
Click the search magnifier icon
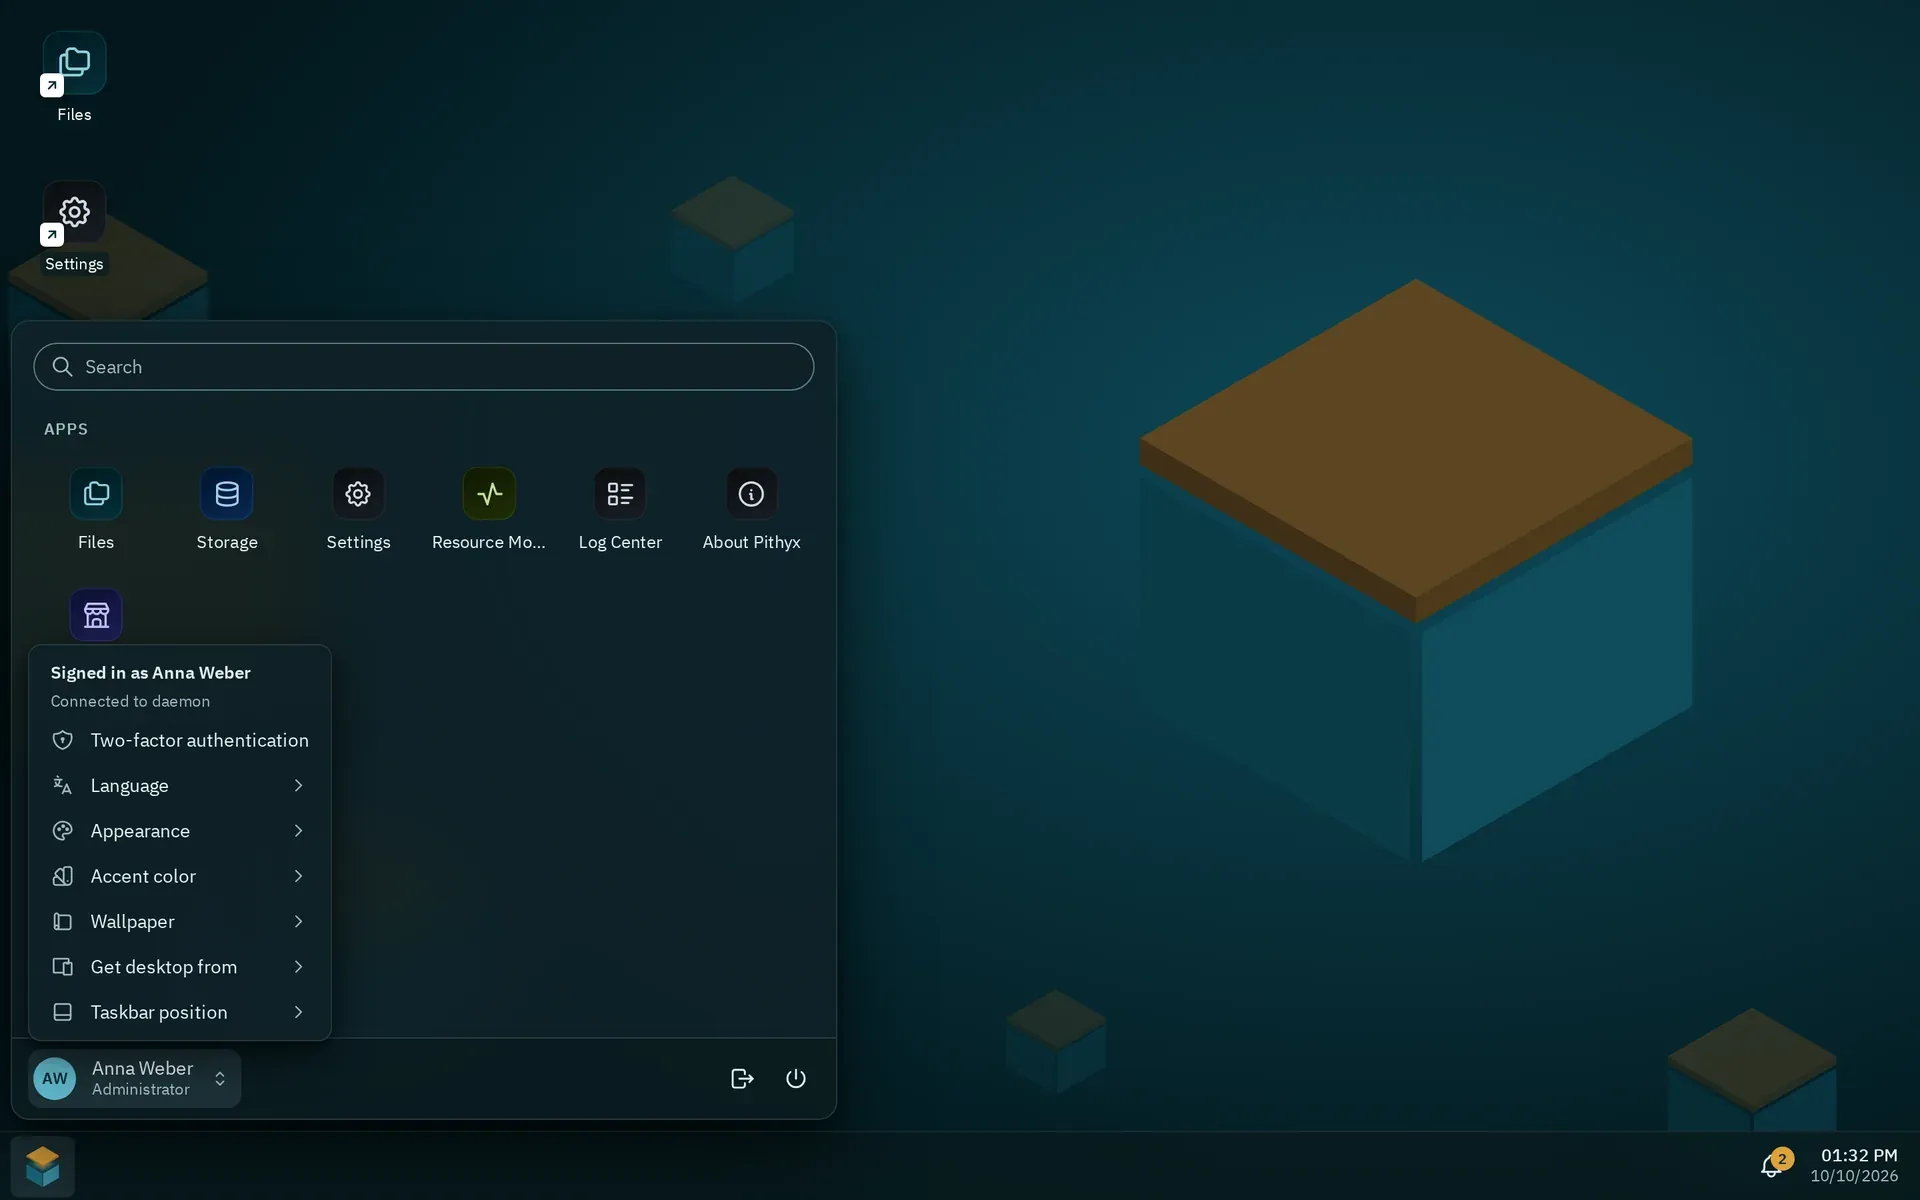pos(62,367)
